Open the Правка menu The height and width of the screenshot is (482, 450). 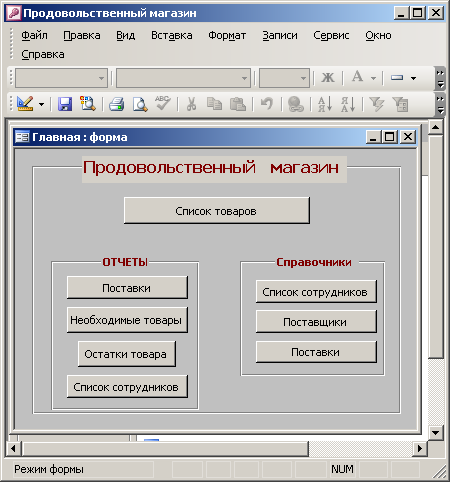82,35
